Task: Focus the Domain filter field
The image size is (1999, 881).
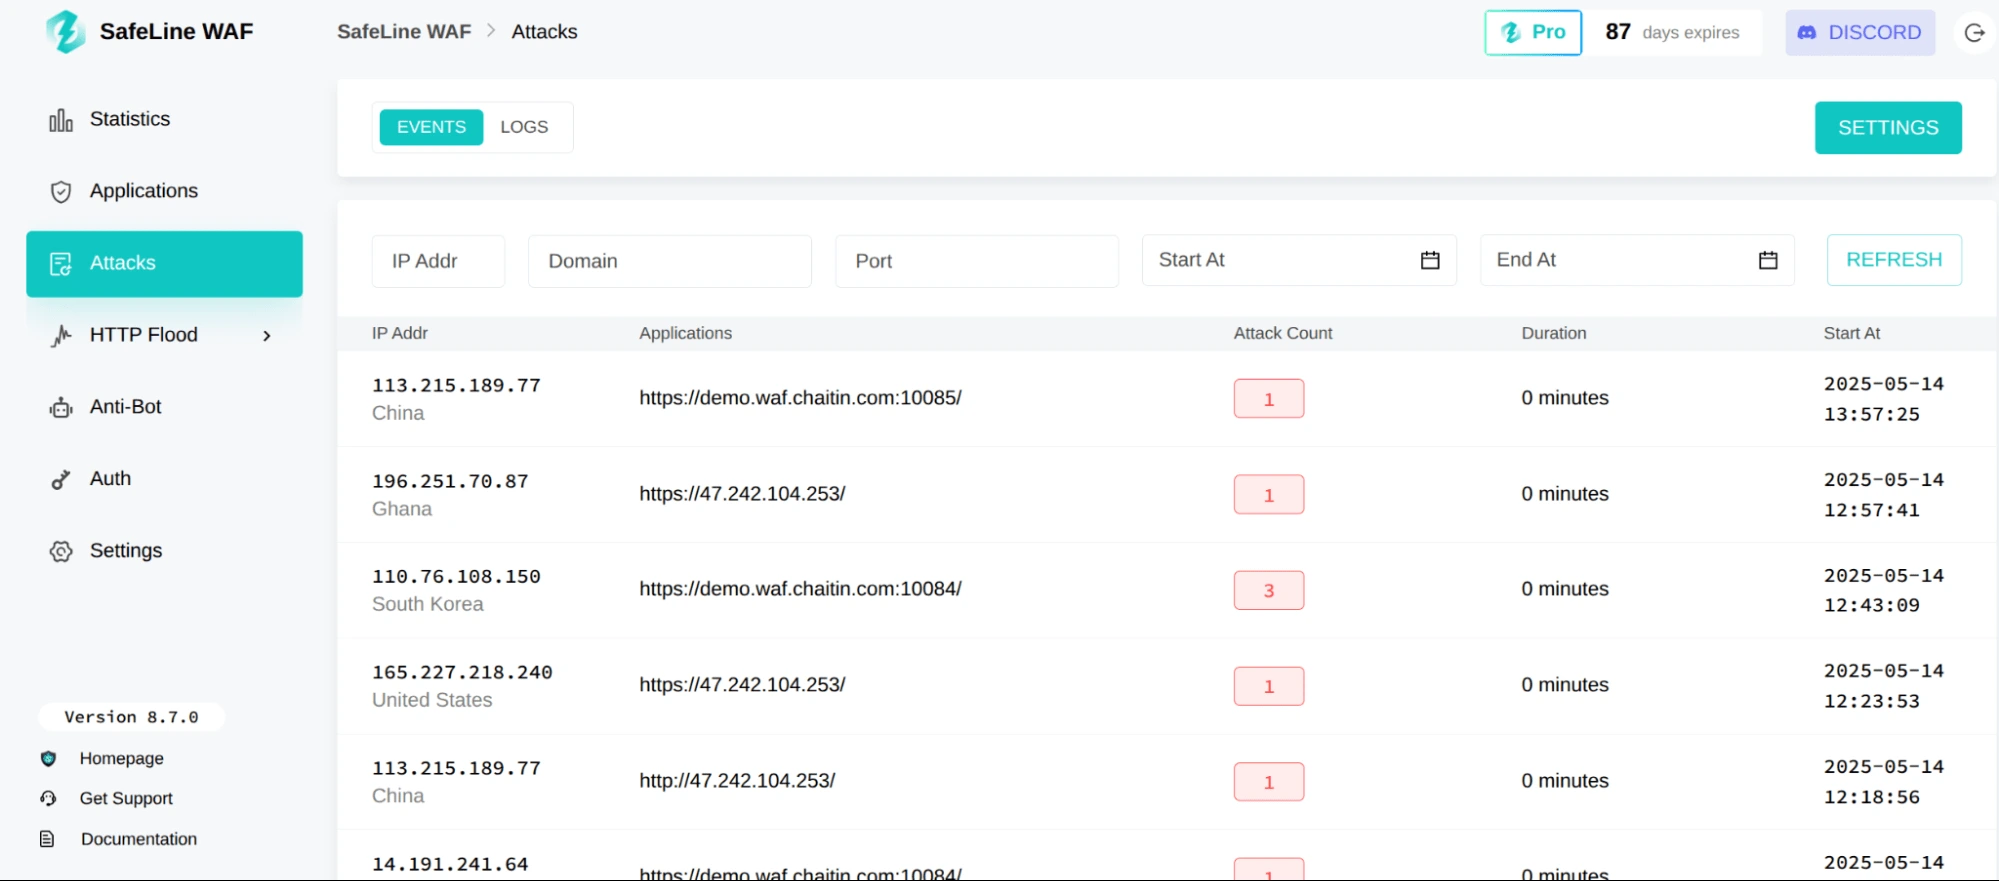Action: click(x=669, y=261)
